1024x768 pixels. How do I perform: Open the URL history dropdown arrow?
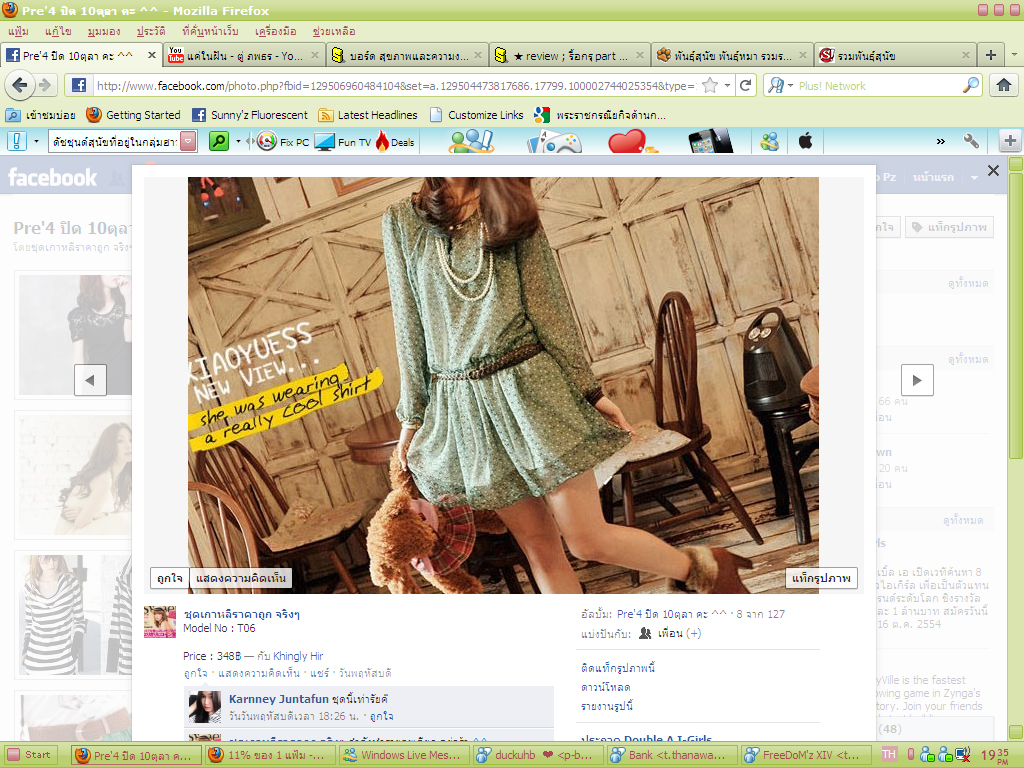(727, 86)
